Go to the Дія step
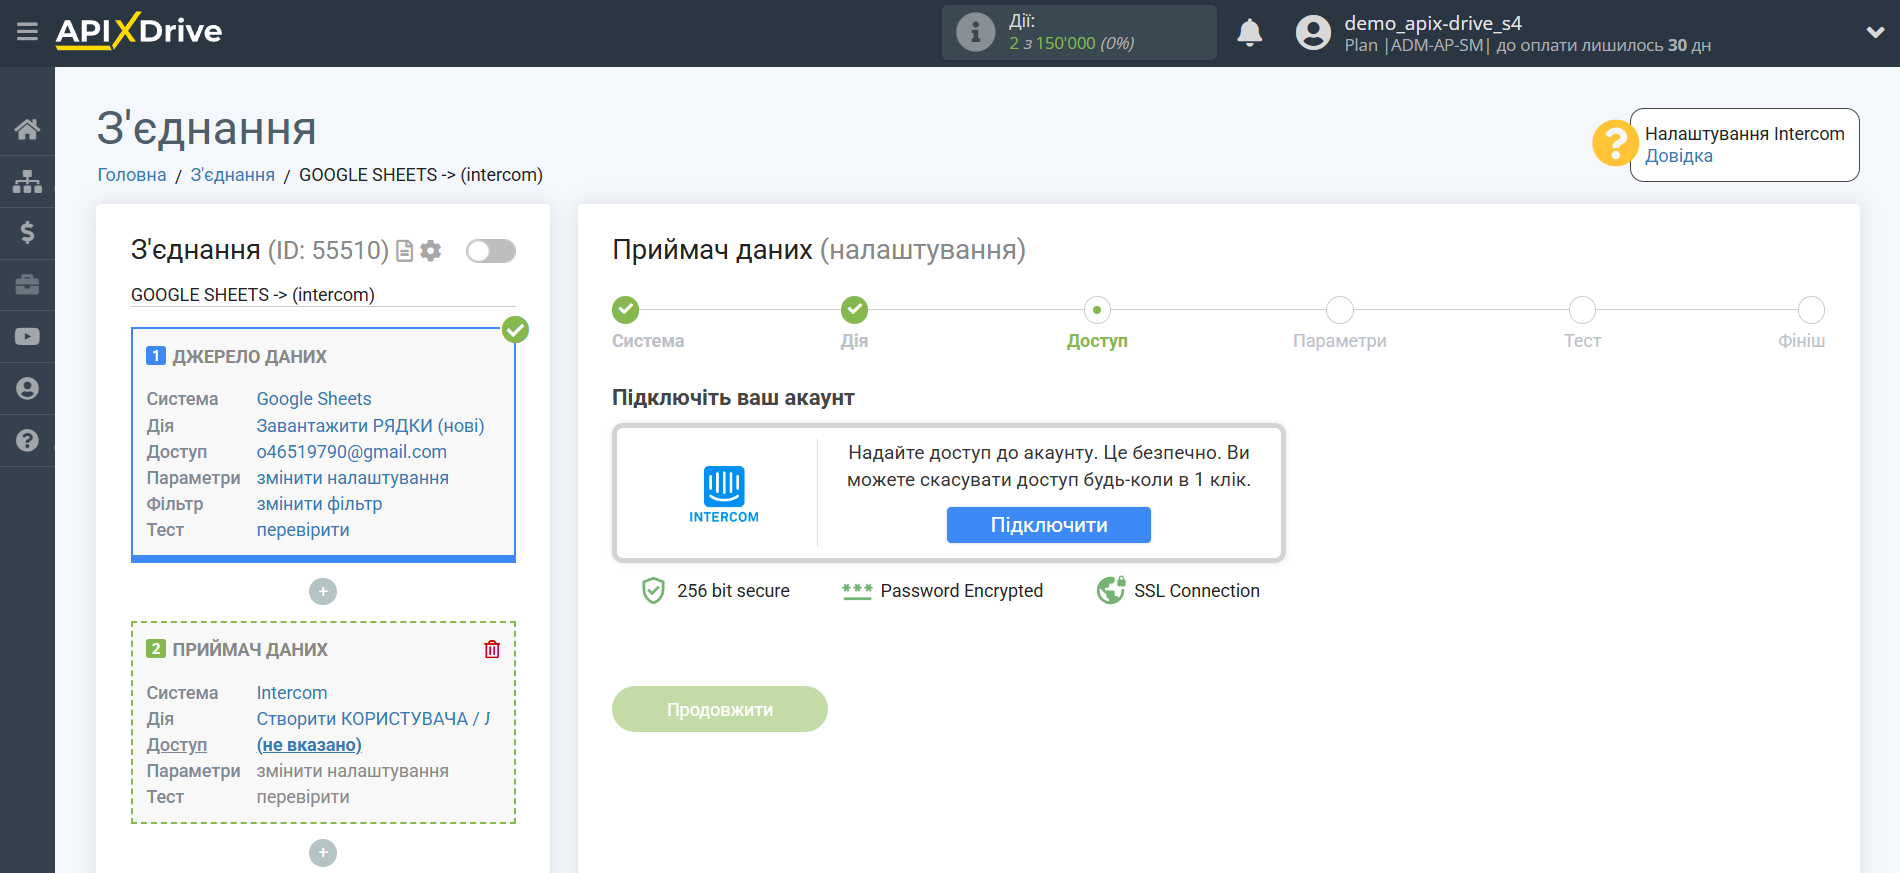Screen dimensions: 1900x873 tap(854, 310)
